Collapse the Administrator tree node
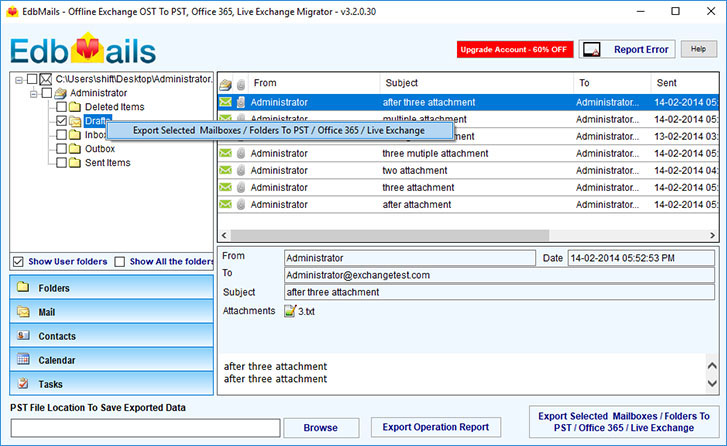The width and height of the screenshot is (727, 446). tap(33, 94)
